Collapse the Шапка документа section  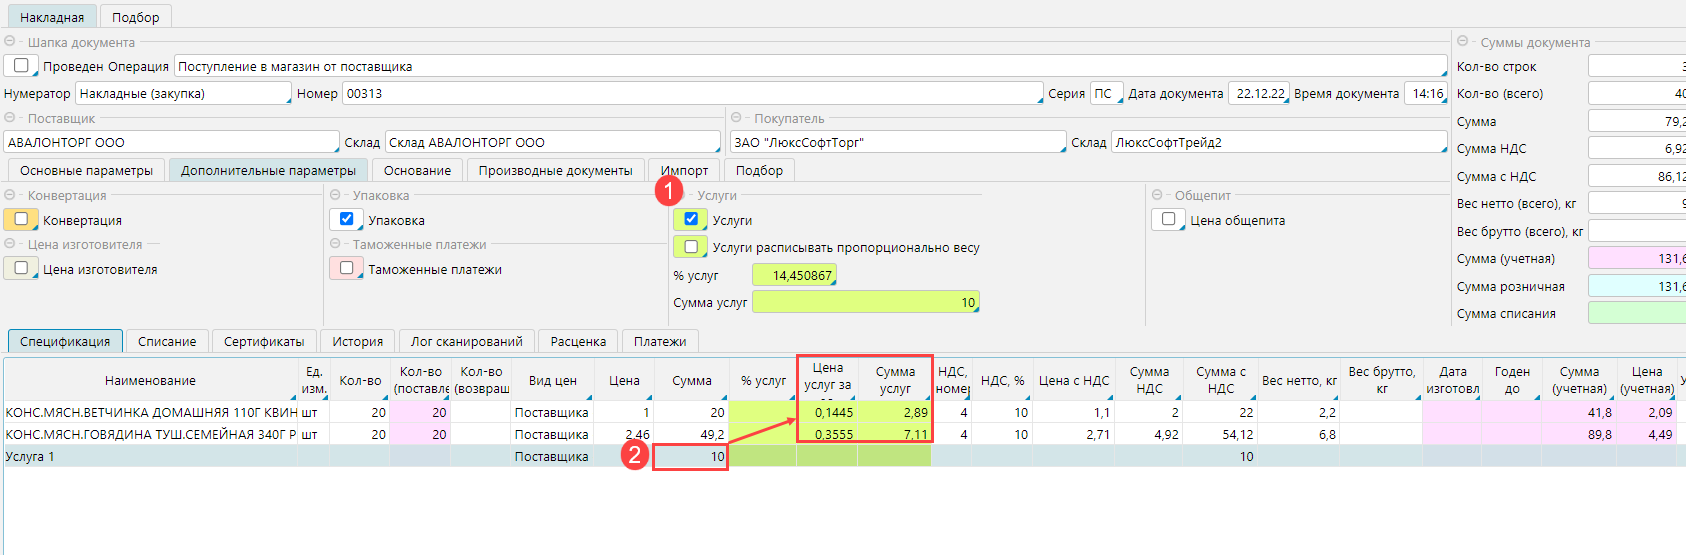tap(10, 42)
